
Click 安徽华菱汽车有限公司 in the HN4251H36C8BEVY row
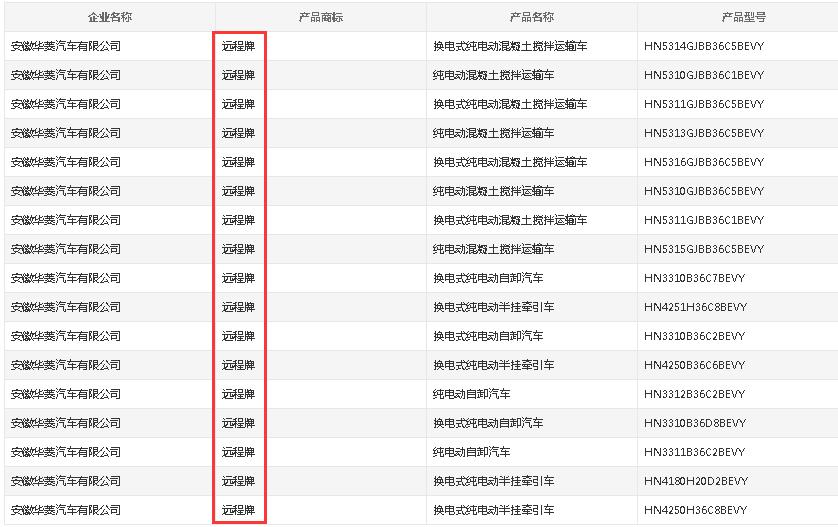pyautogui.click(x=66, y=307)
